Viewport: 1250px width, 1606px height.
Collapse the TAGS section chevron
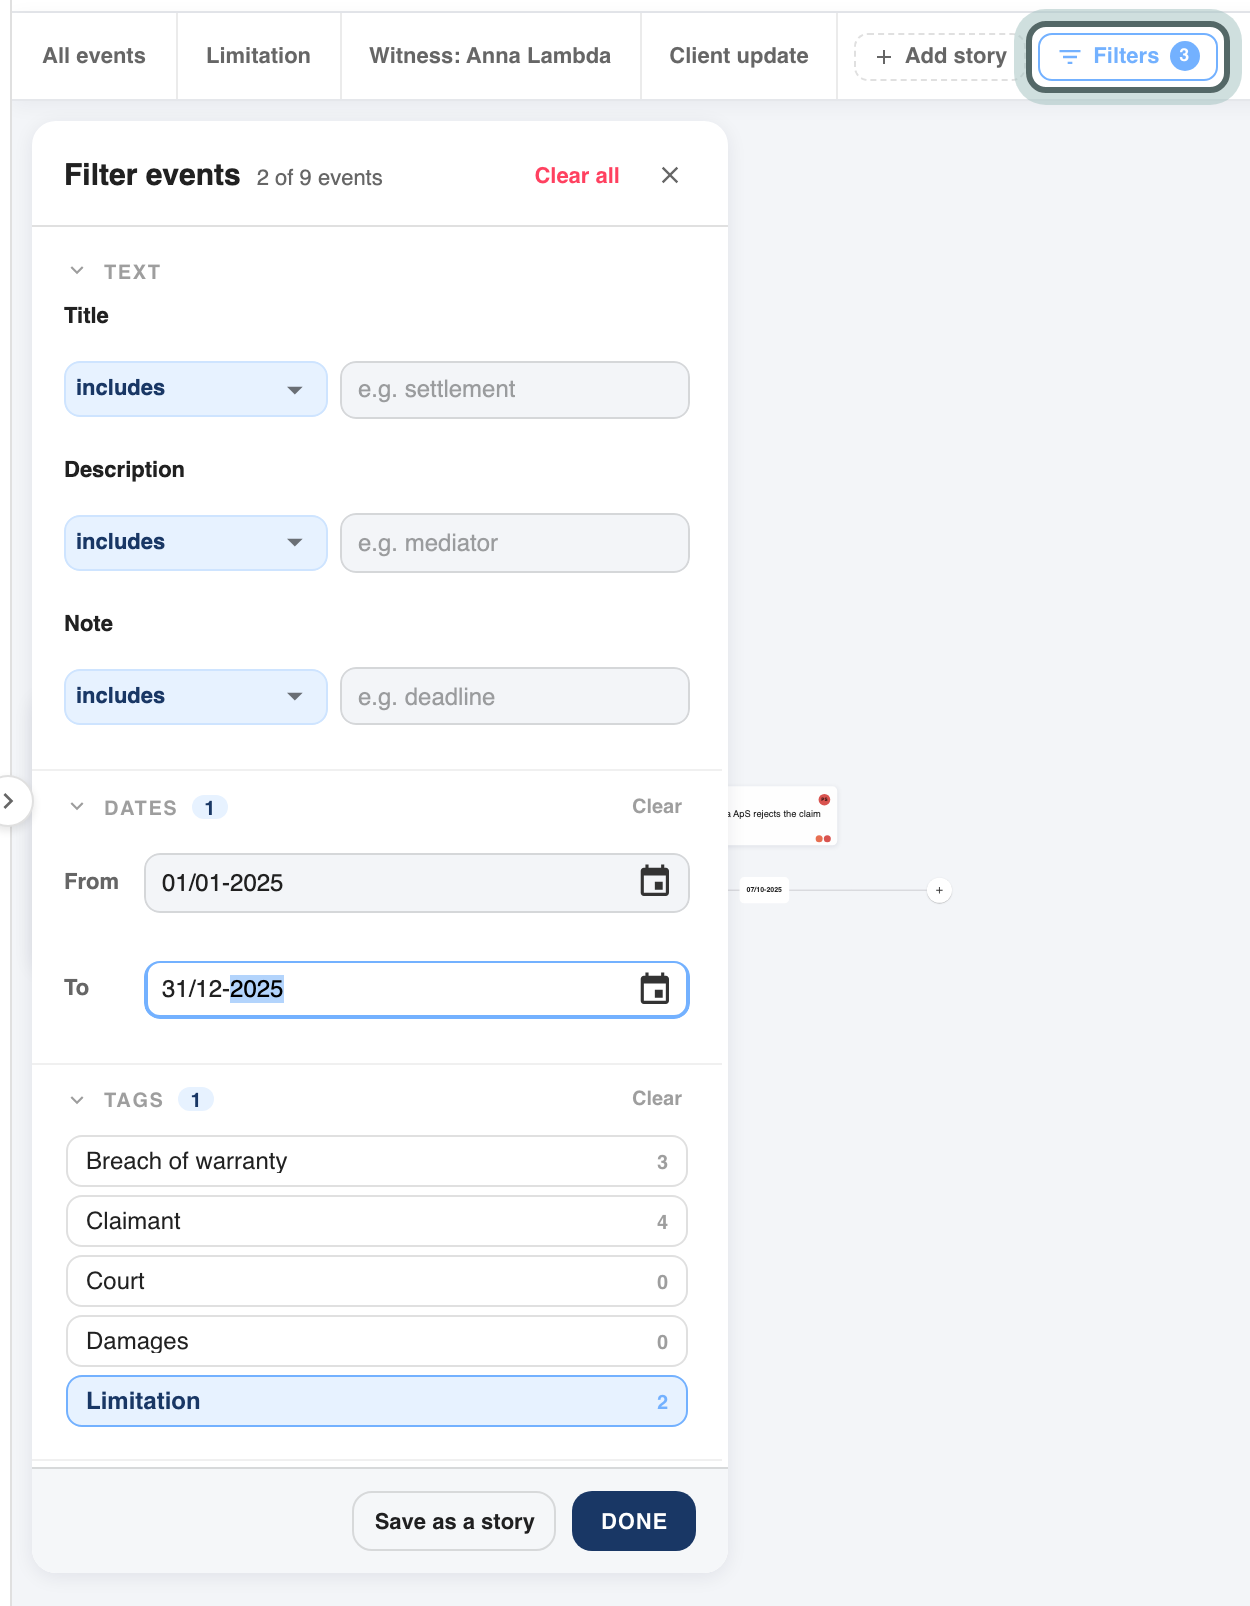point(77,1100)
